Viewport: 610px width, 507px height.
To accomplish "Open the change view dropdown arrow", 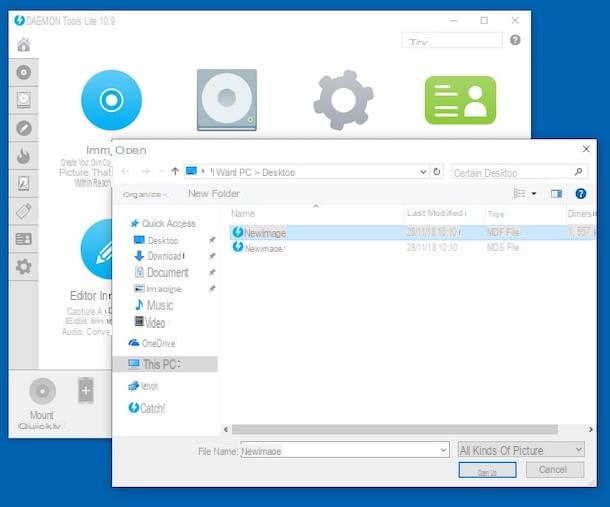I will (534, 193).
